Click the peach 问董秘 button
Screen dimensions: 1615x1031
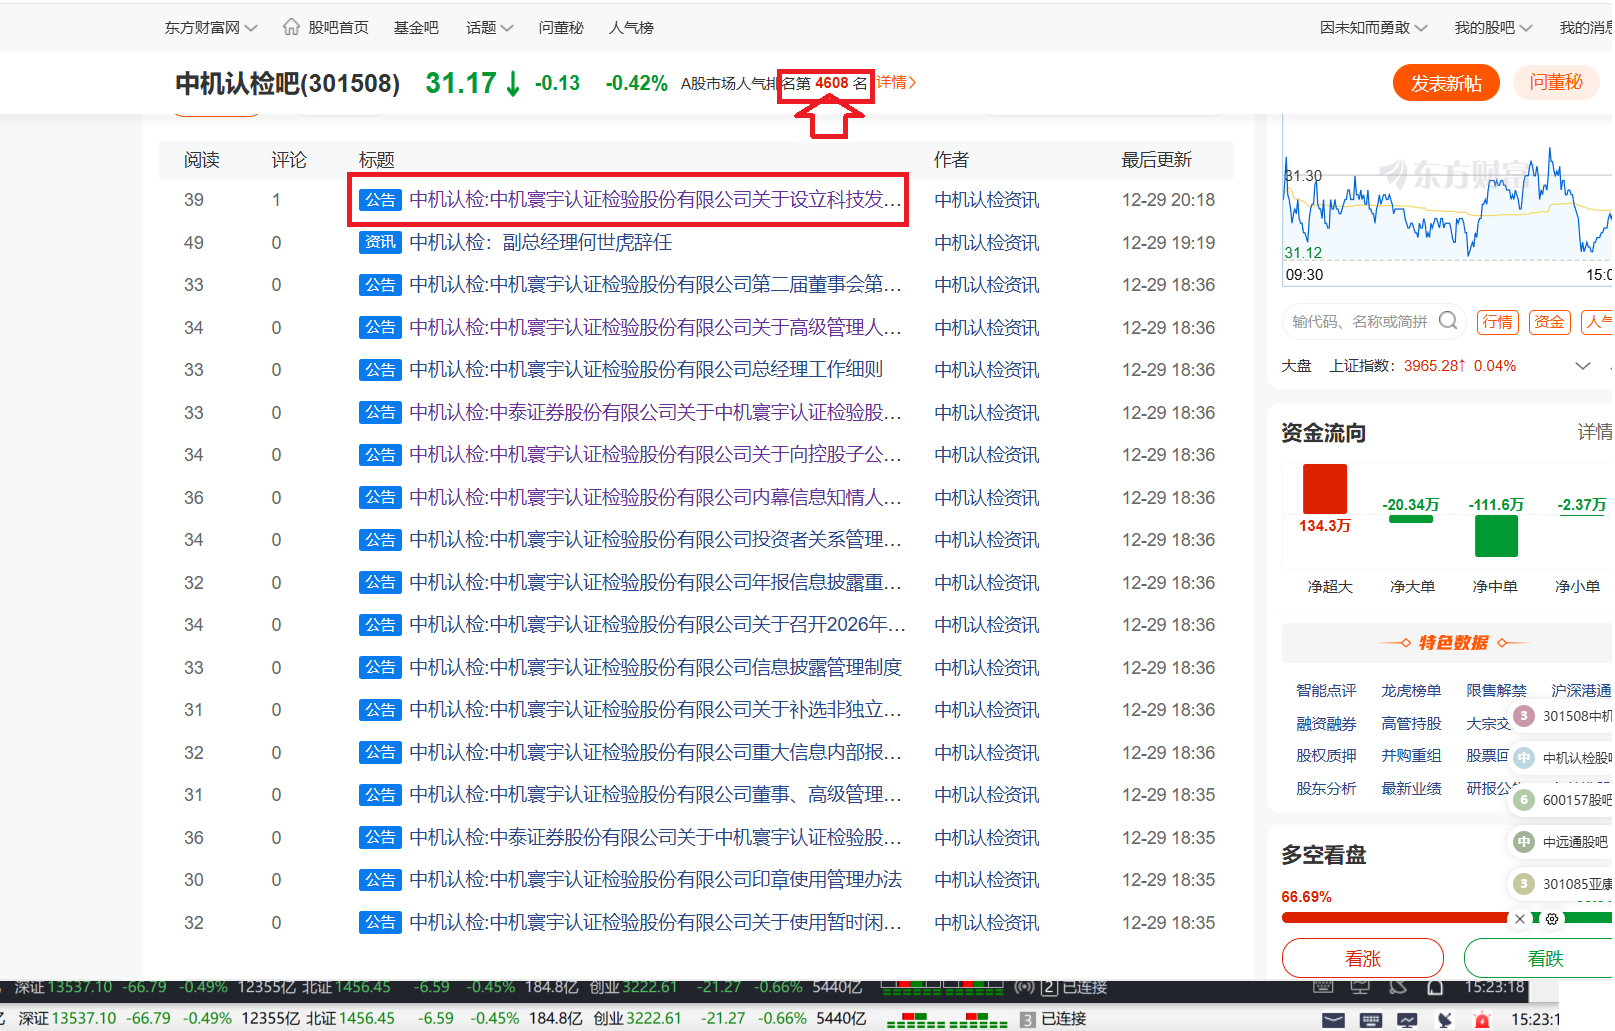[x=1556, y=83]
